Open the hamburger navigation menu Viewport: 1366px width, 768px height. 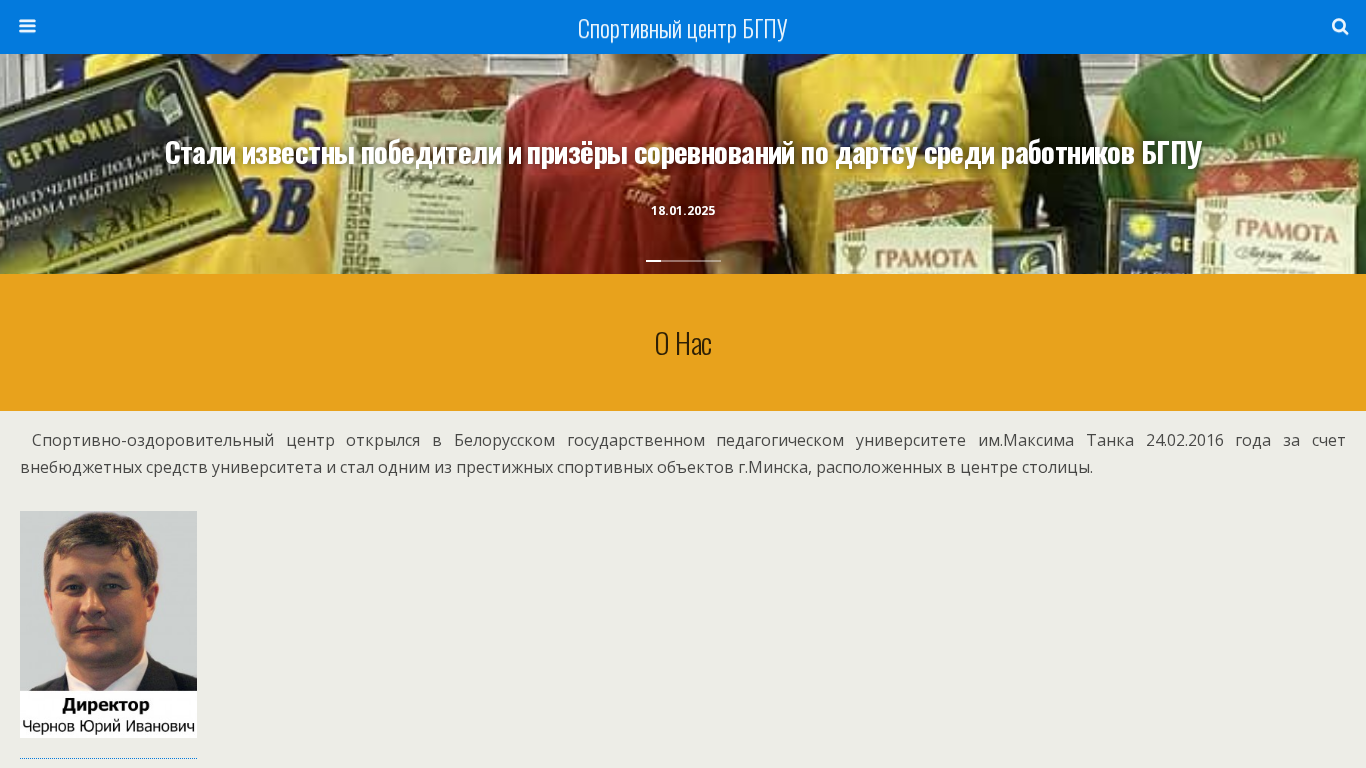click(27, 26)
